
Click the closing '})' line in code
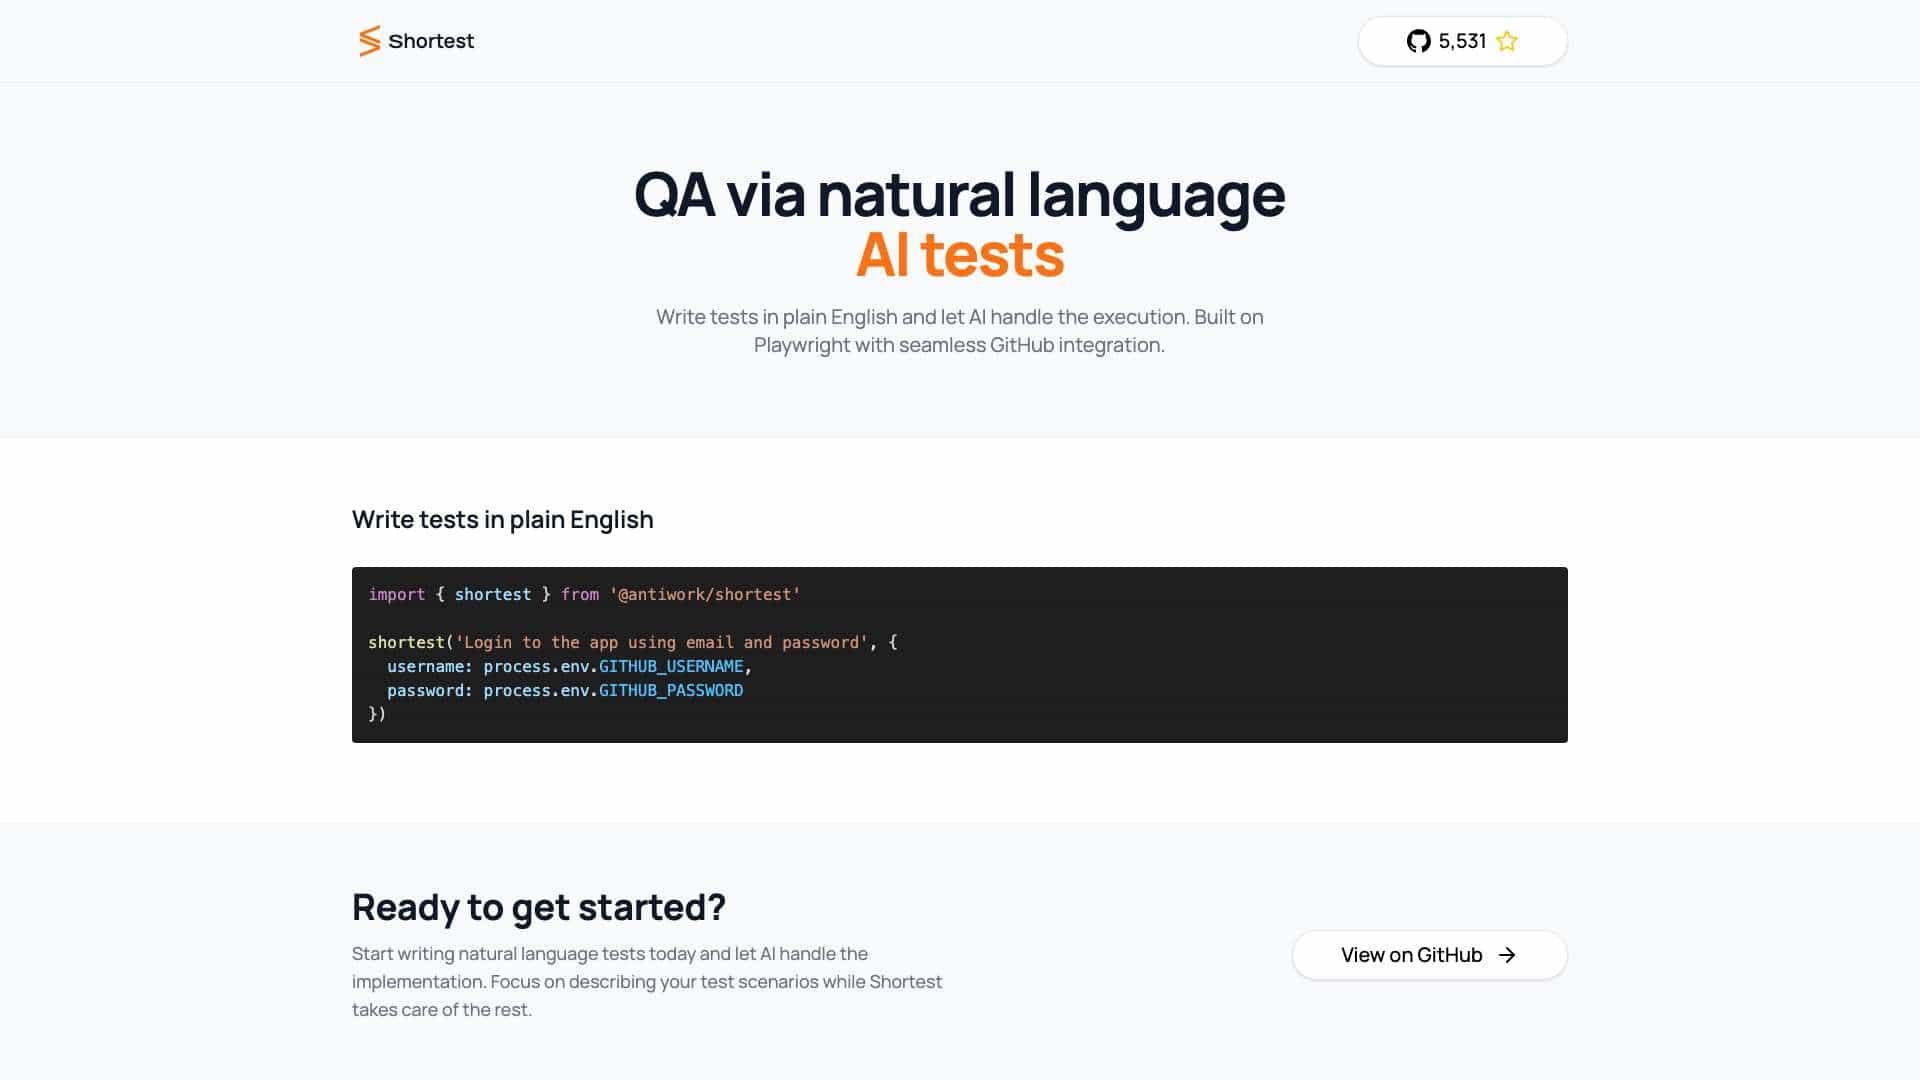(377, 714)
